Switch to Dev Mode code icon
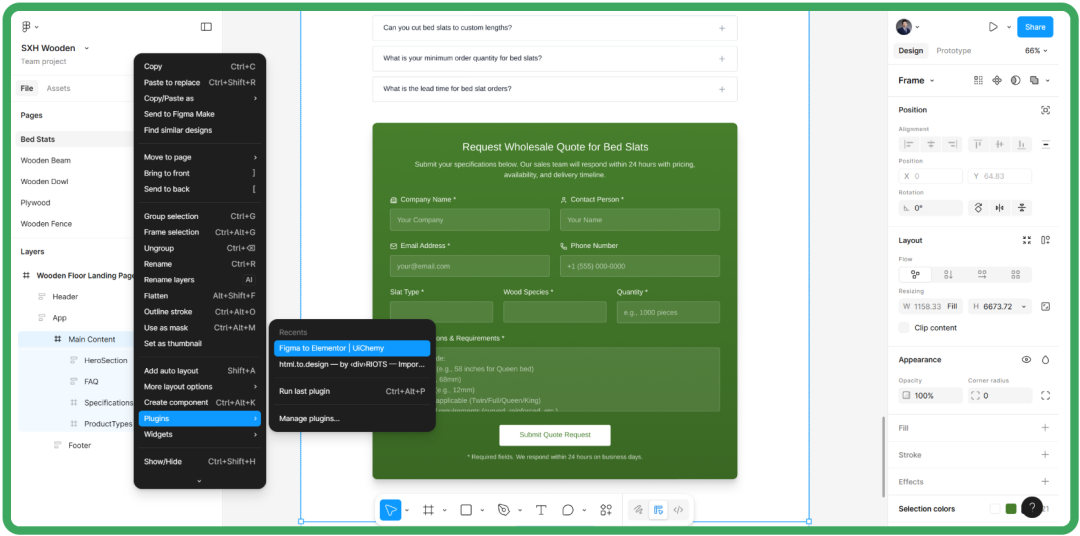This screenshot has height=536, width=1080. [x=678, y=510]
